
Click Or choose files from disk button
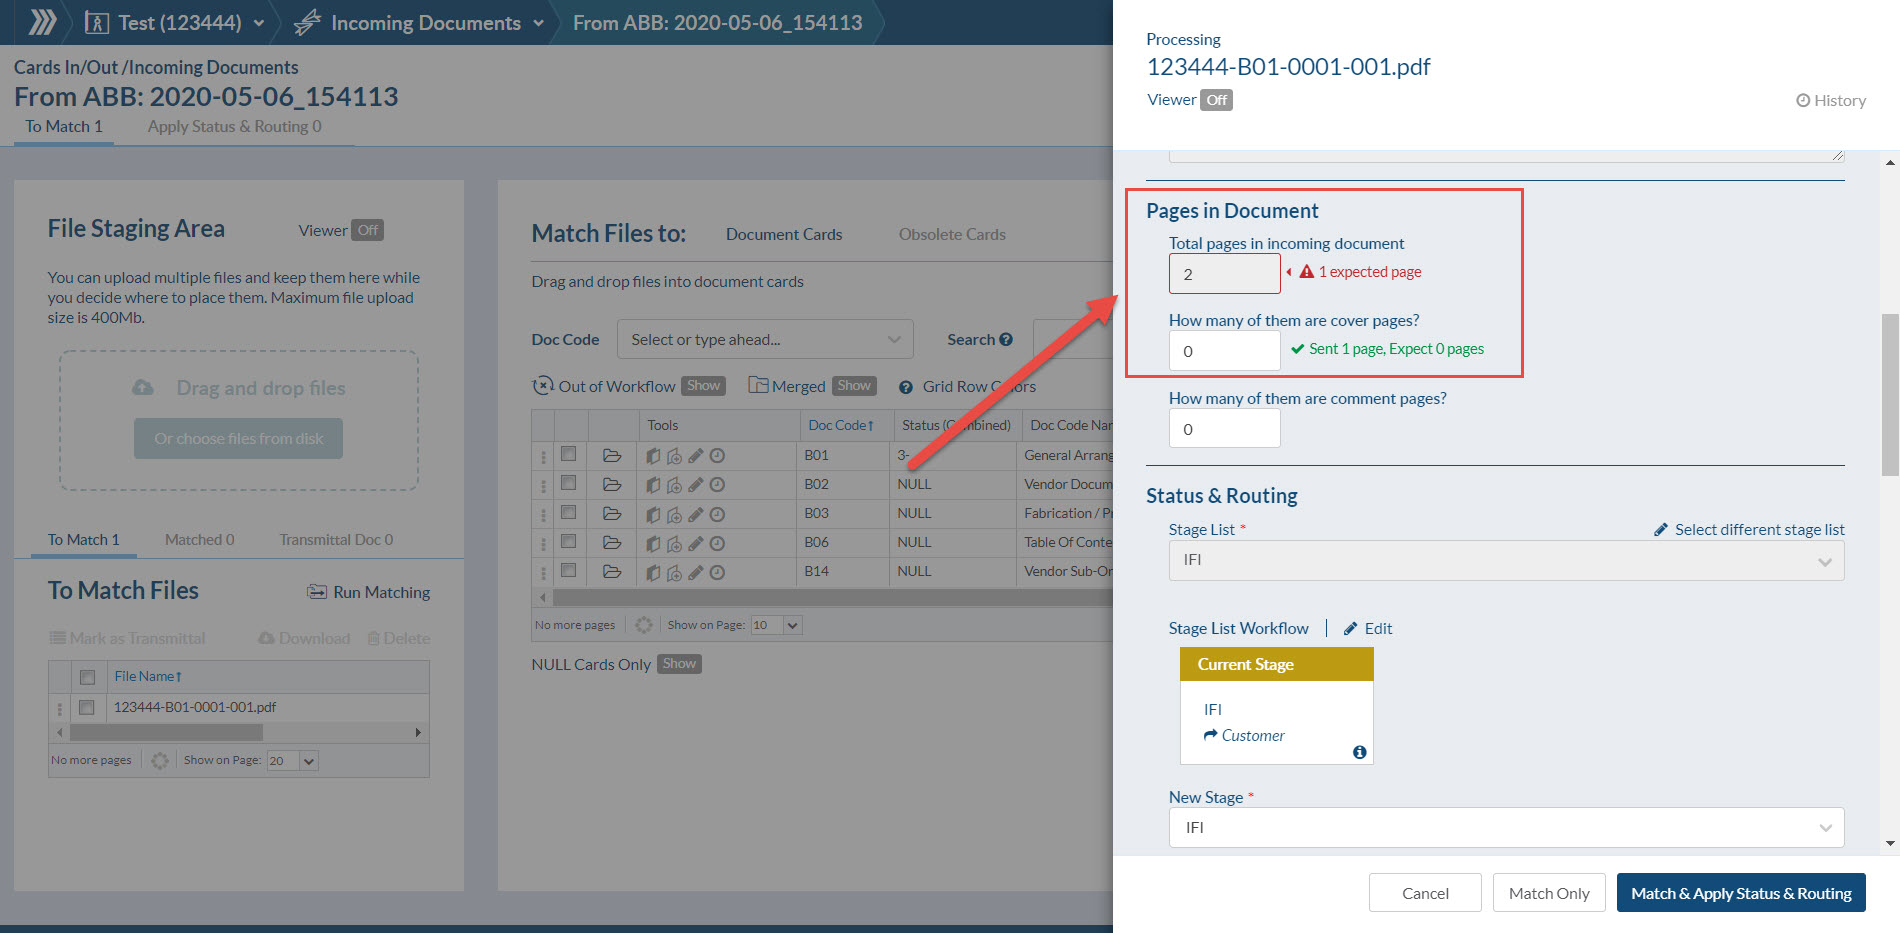(x=238, y=438)
